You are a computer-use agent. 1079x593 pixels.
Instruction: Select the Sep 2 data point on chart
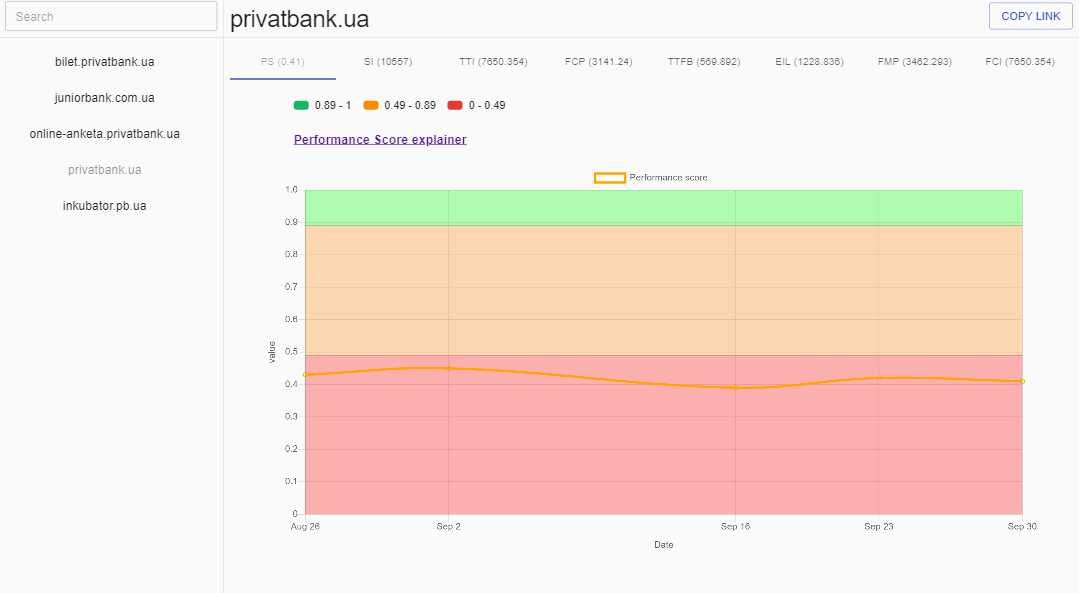[x=449, y=368]
